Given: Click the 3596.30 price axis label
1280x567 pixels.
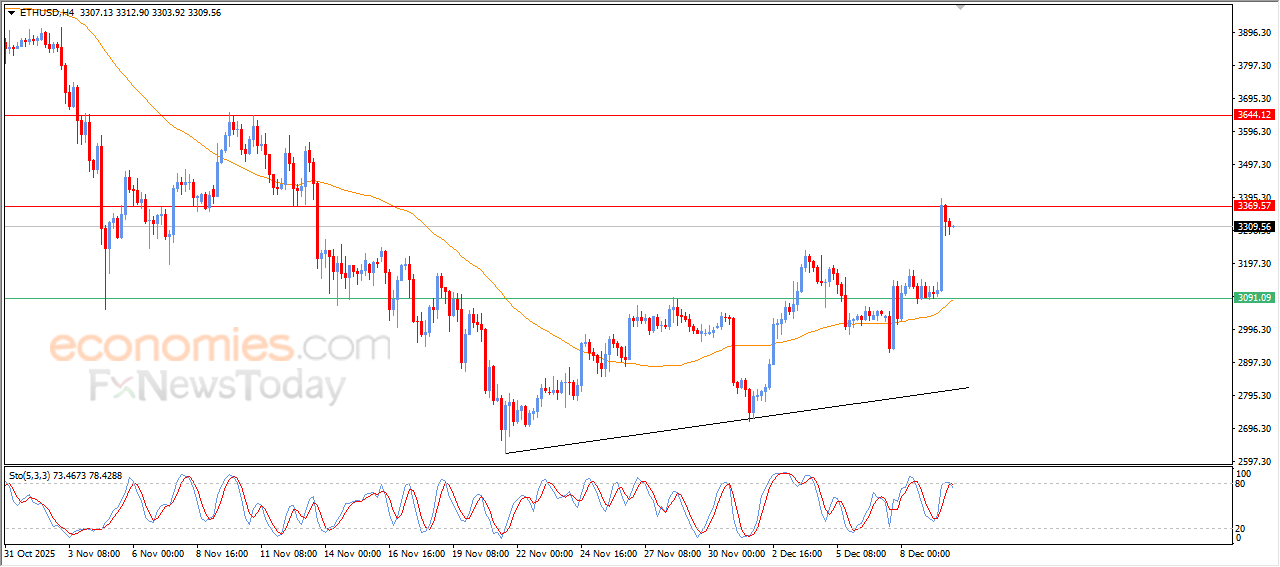Looking at the screenshot, I should point(1254,132).
